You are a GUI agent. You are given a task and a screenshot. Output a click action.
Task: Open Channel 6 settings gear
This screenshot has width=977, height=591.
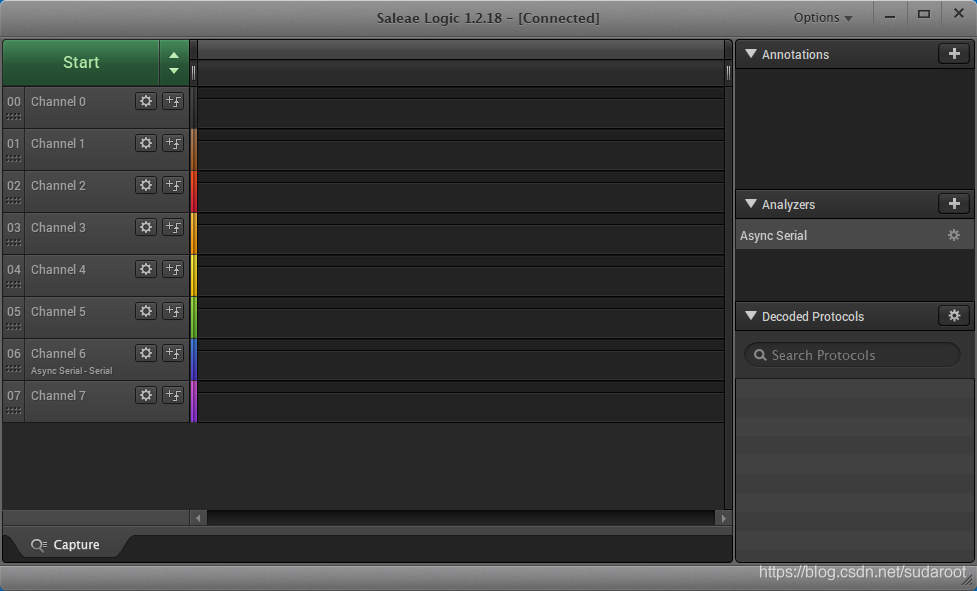[x=146, y=353]
